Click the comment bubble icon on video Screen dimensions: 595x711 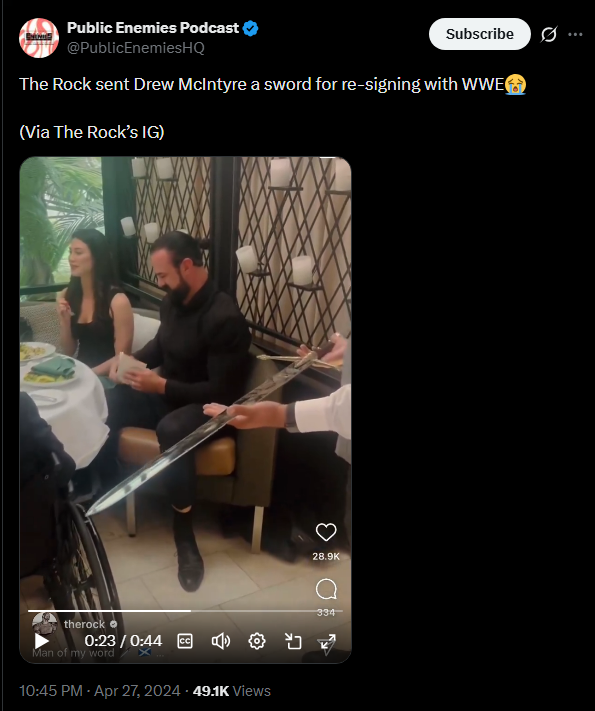(x=326, y=589)
